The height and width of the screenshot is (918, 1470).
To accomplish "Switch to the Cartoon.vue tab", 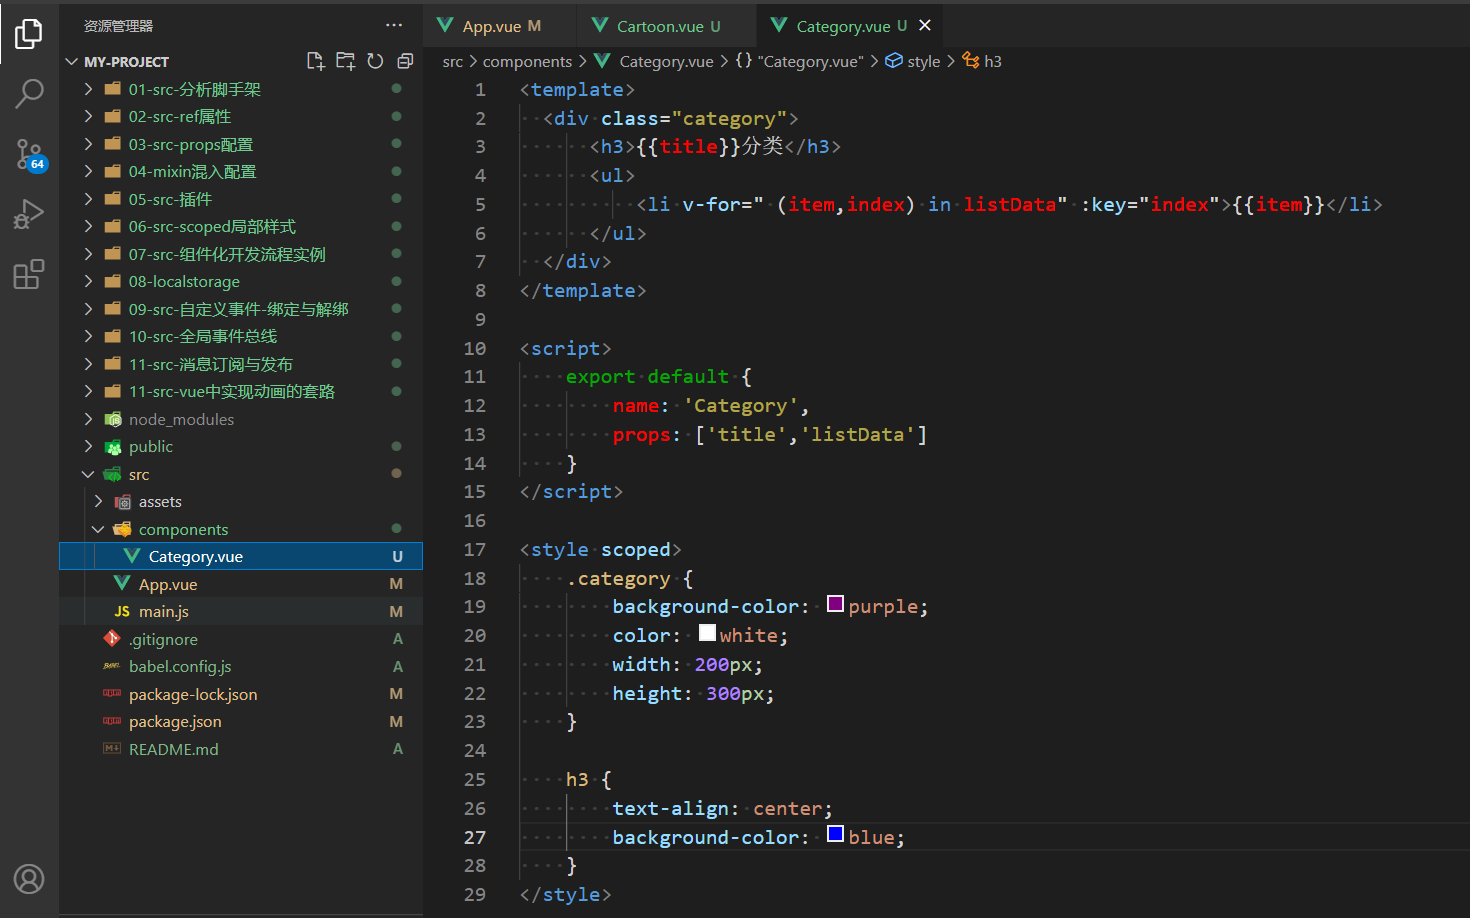I will (x=667, y=26).
